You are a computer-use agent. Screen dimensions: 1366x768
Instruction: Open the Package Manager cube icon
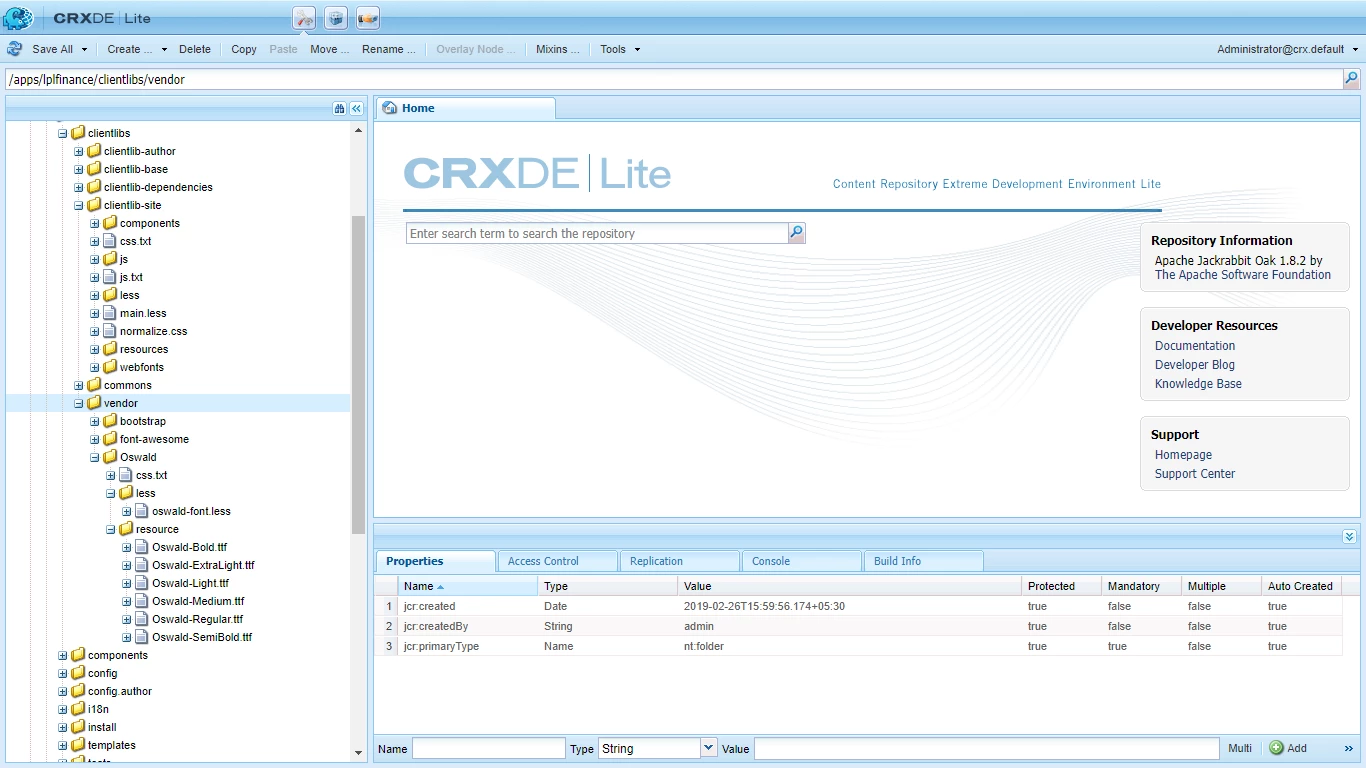click(336, 18)
